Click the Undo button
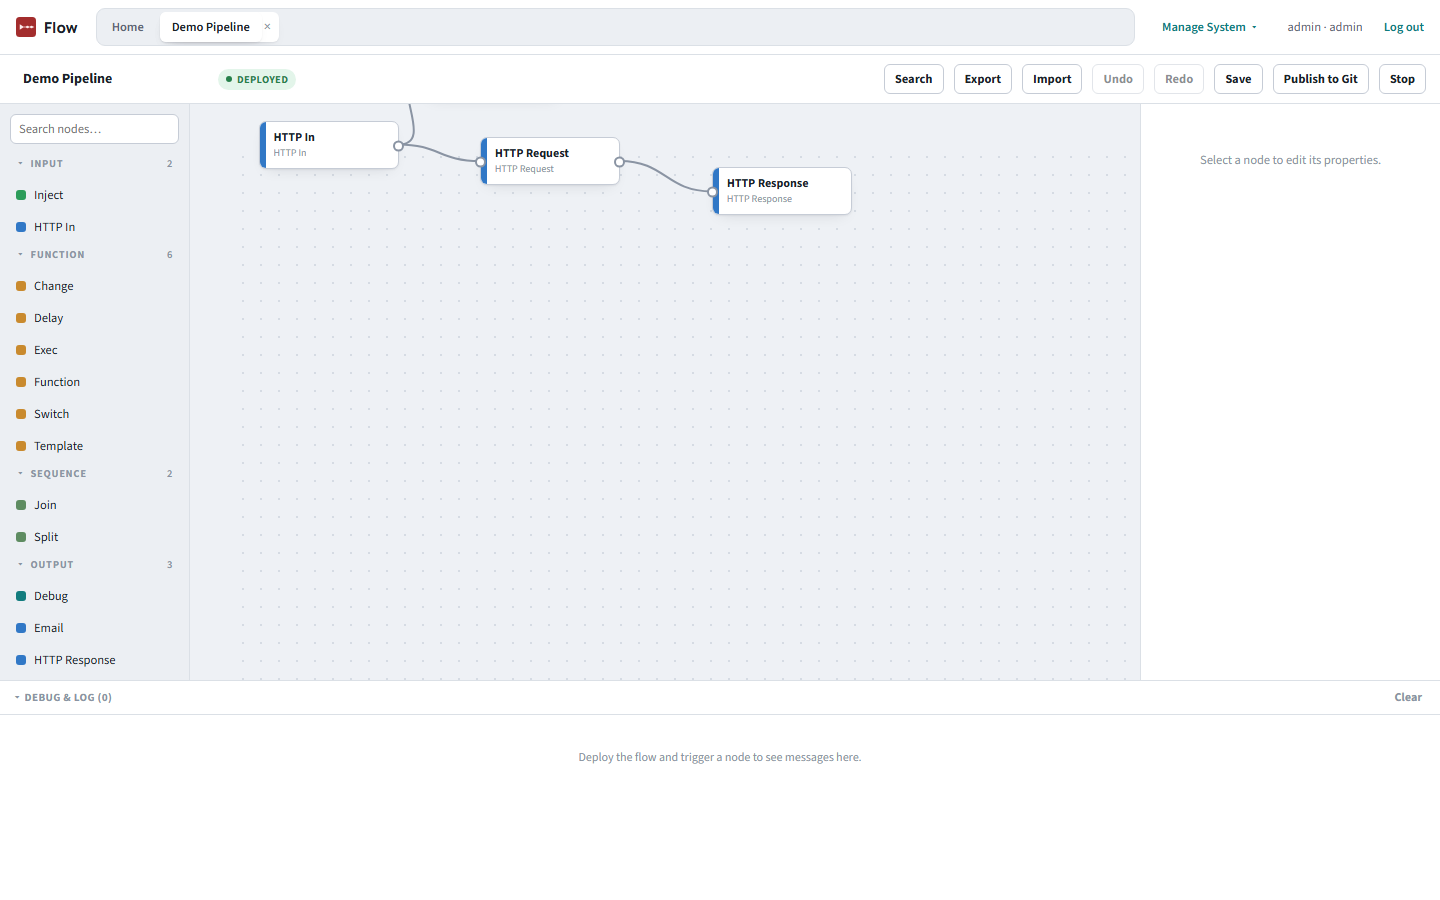Viewport: 1440px width, 900px height. point(1118,79)
